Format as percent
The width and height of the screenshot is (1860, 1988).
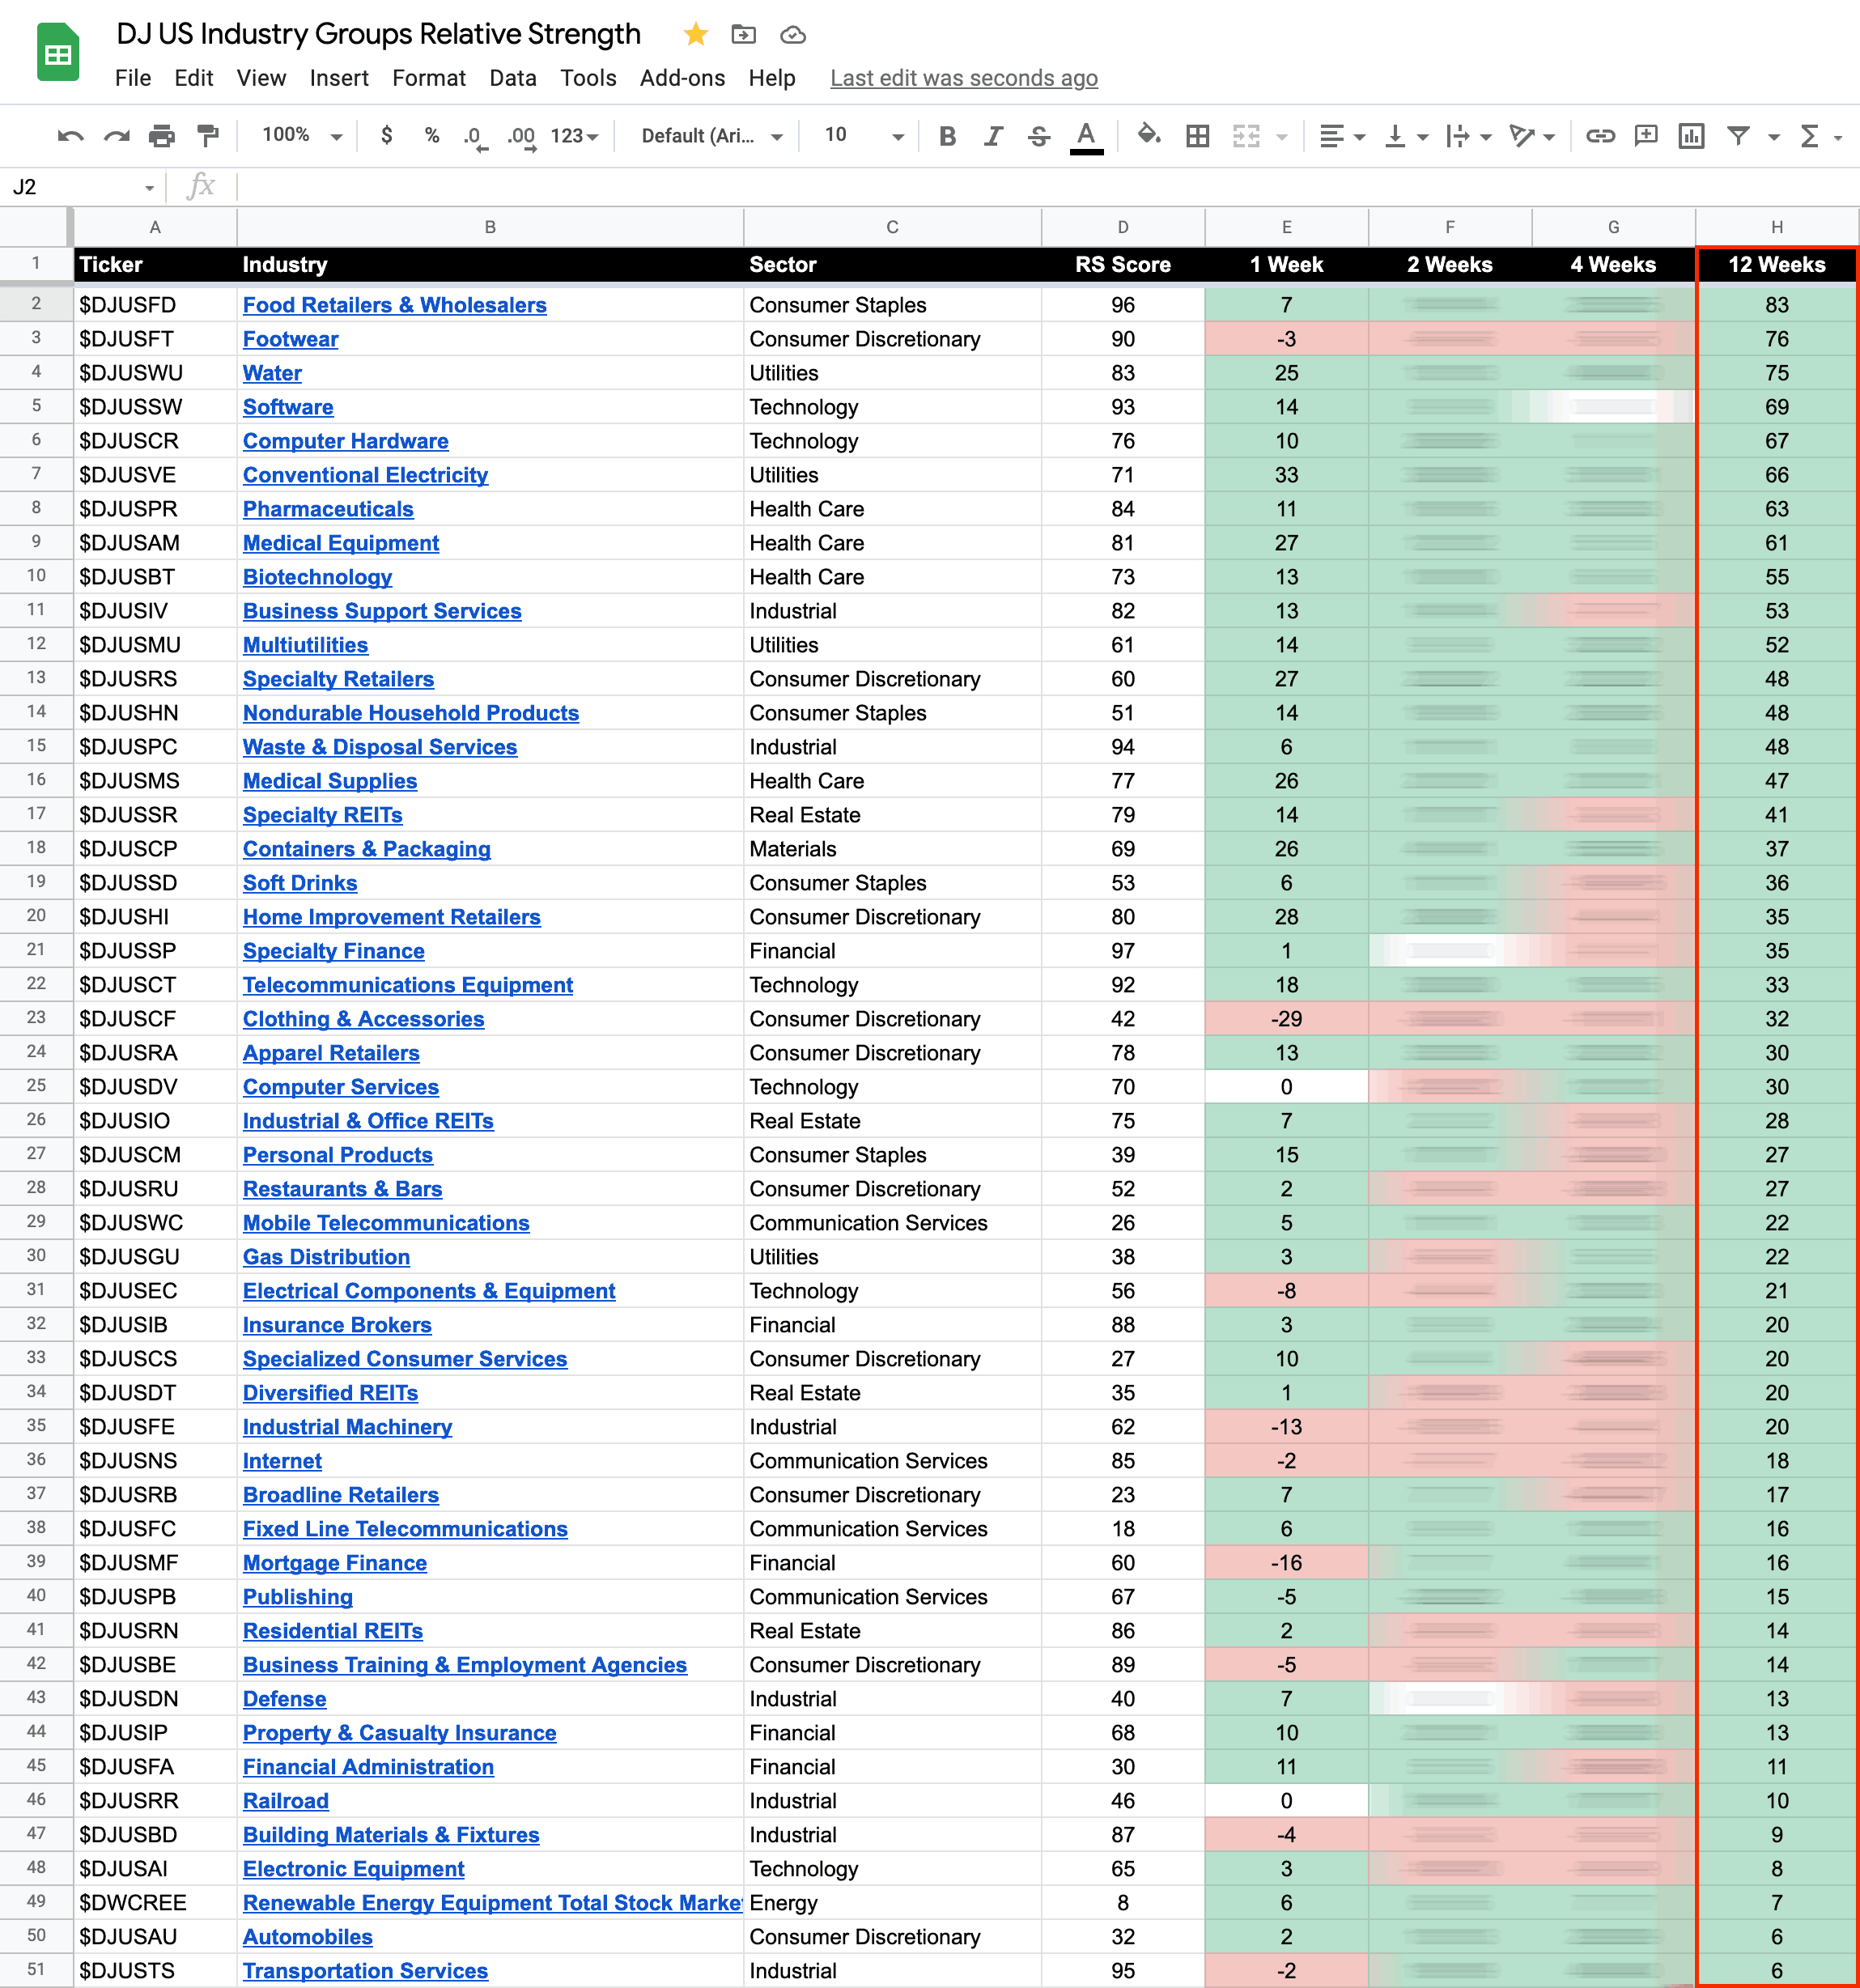(432, 135)
